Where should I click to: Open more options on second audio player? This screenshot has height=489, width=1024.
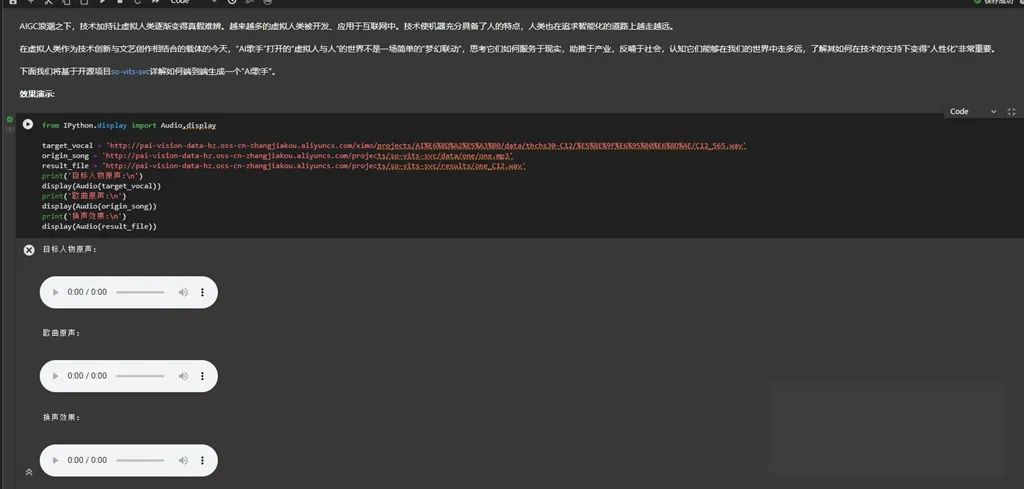coord(203,376)
